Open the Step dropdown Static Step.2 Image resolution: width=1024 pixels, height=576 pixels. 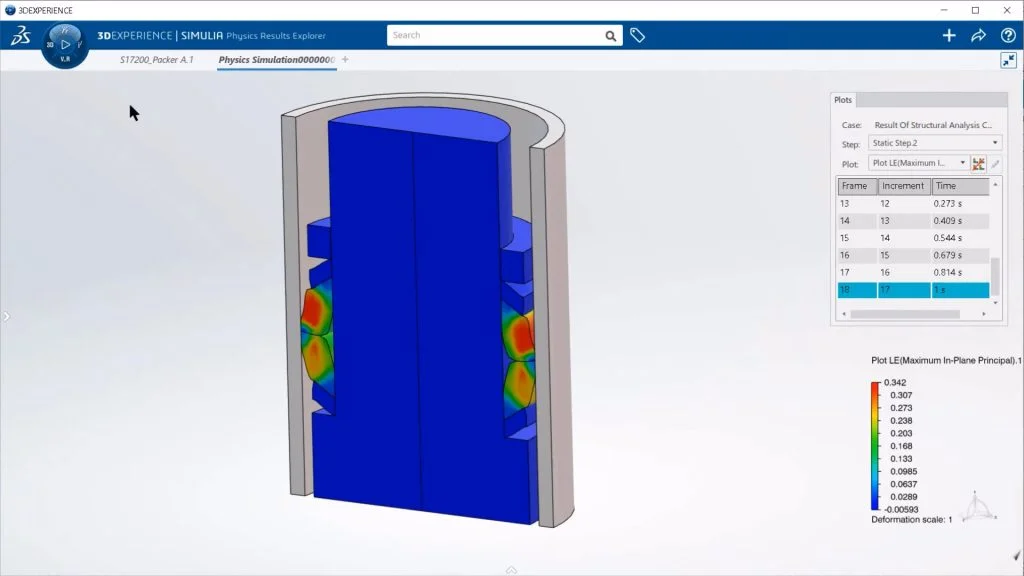935,143
